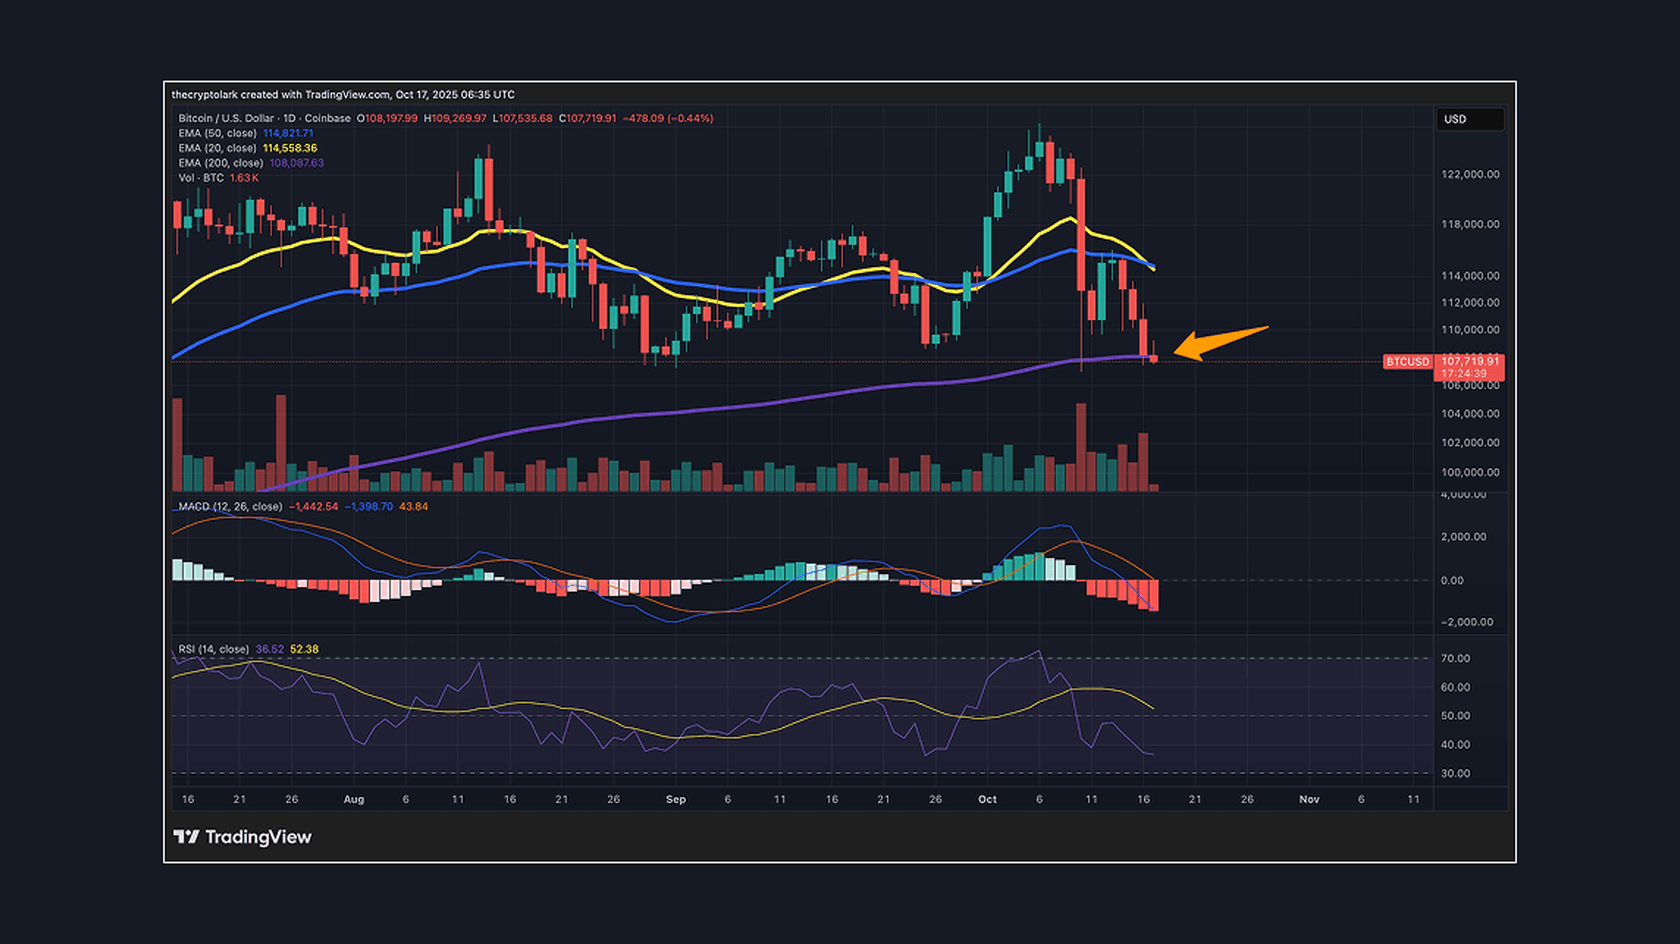The width and height of the screenshot is (1680, 944).
Task: Expand the MACD (12, 26, close) legend
Action: 230,507
